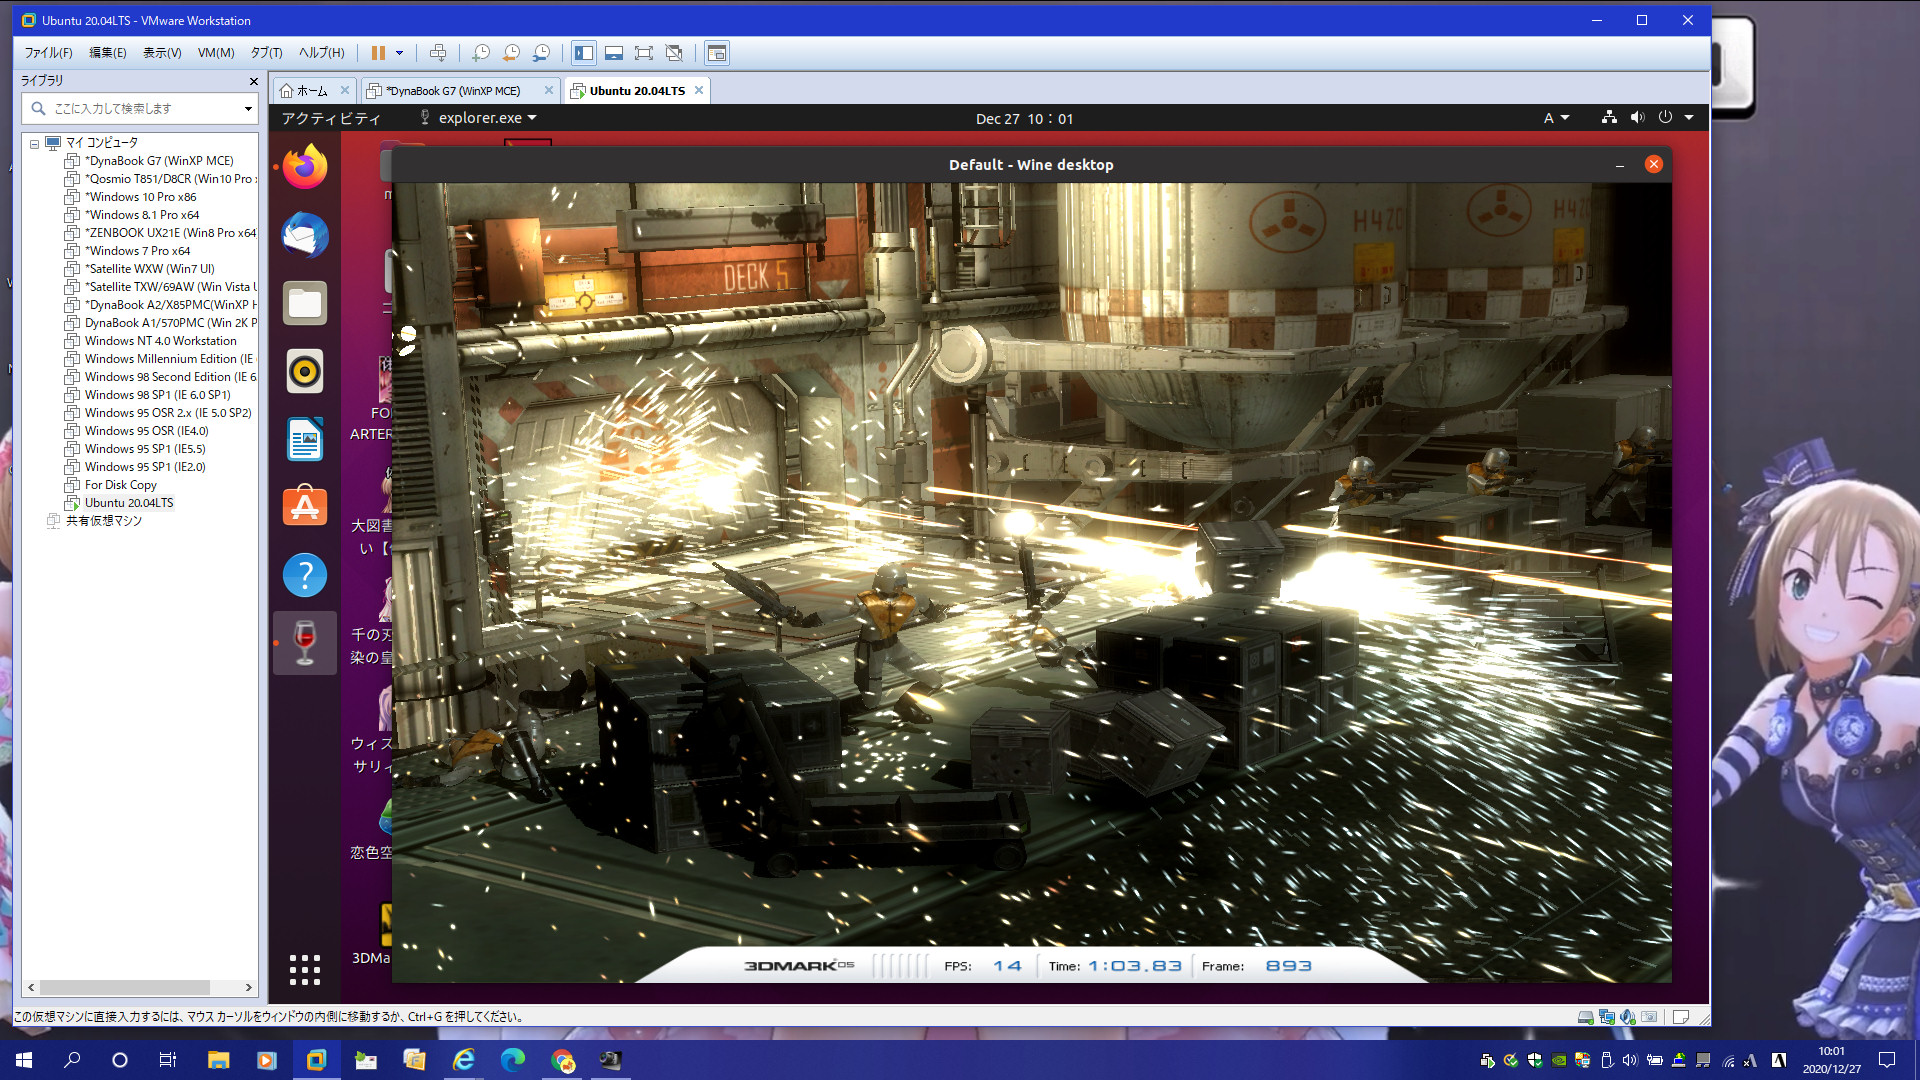Open the Dec 27 10:01 clock calendar

click(x=1024, y=118)
